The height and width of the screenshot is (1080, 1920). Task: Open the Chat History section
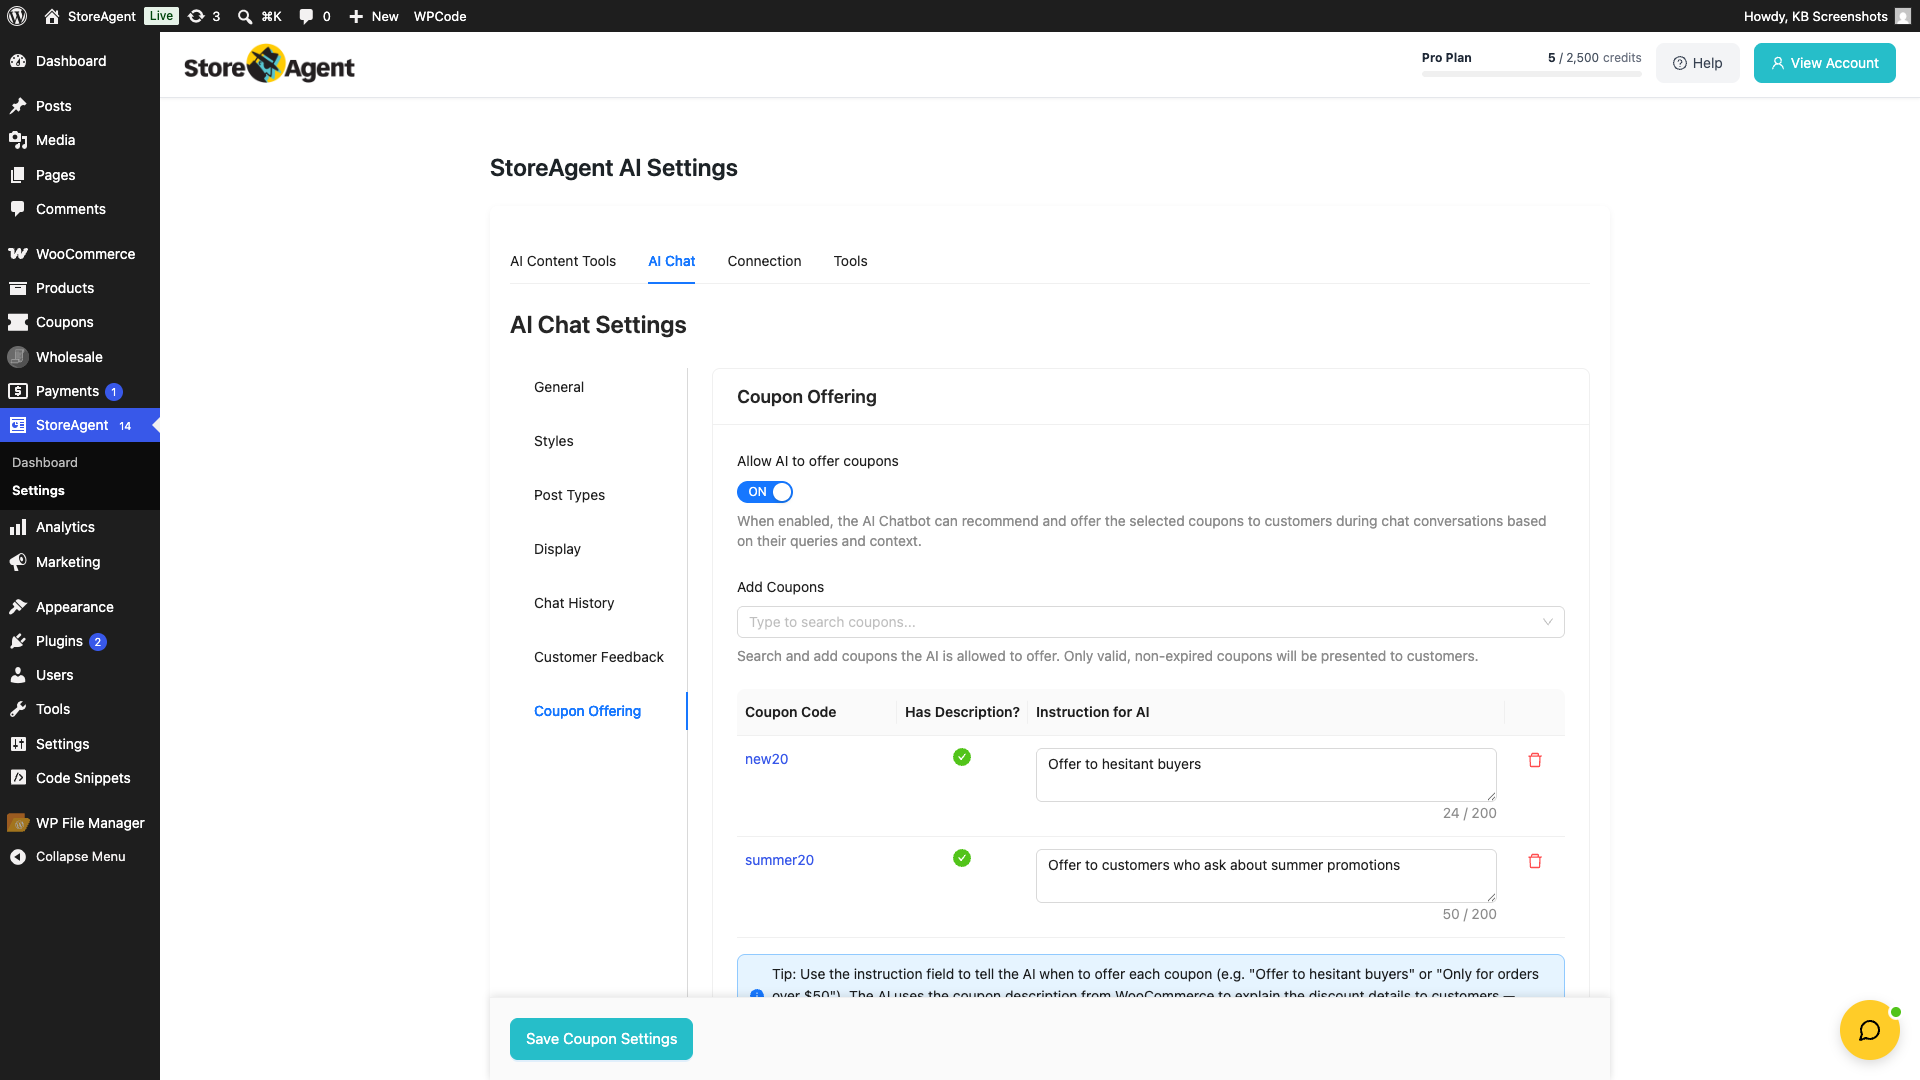tap(574, 603)
